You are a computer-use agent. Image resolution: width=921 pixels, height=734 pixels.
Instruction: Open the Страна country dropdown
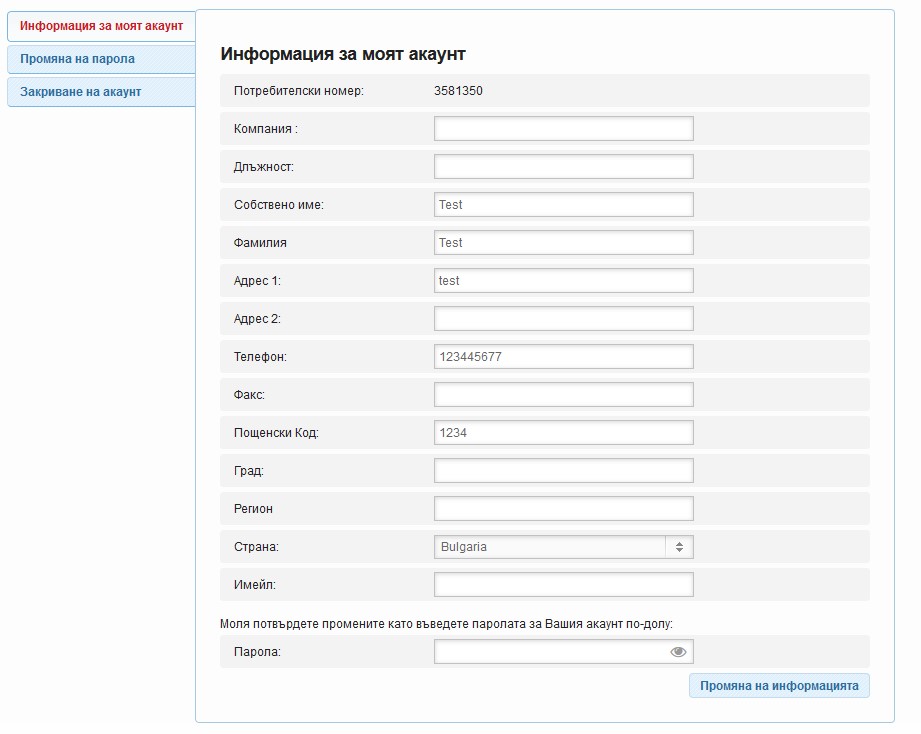coord(563,547)
